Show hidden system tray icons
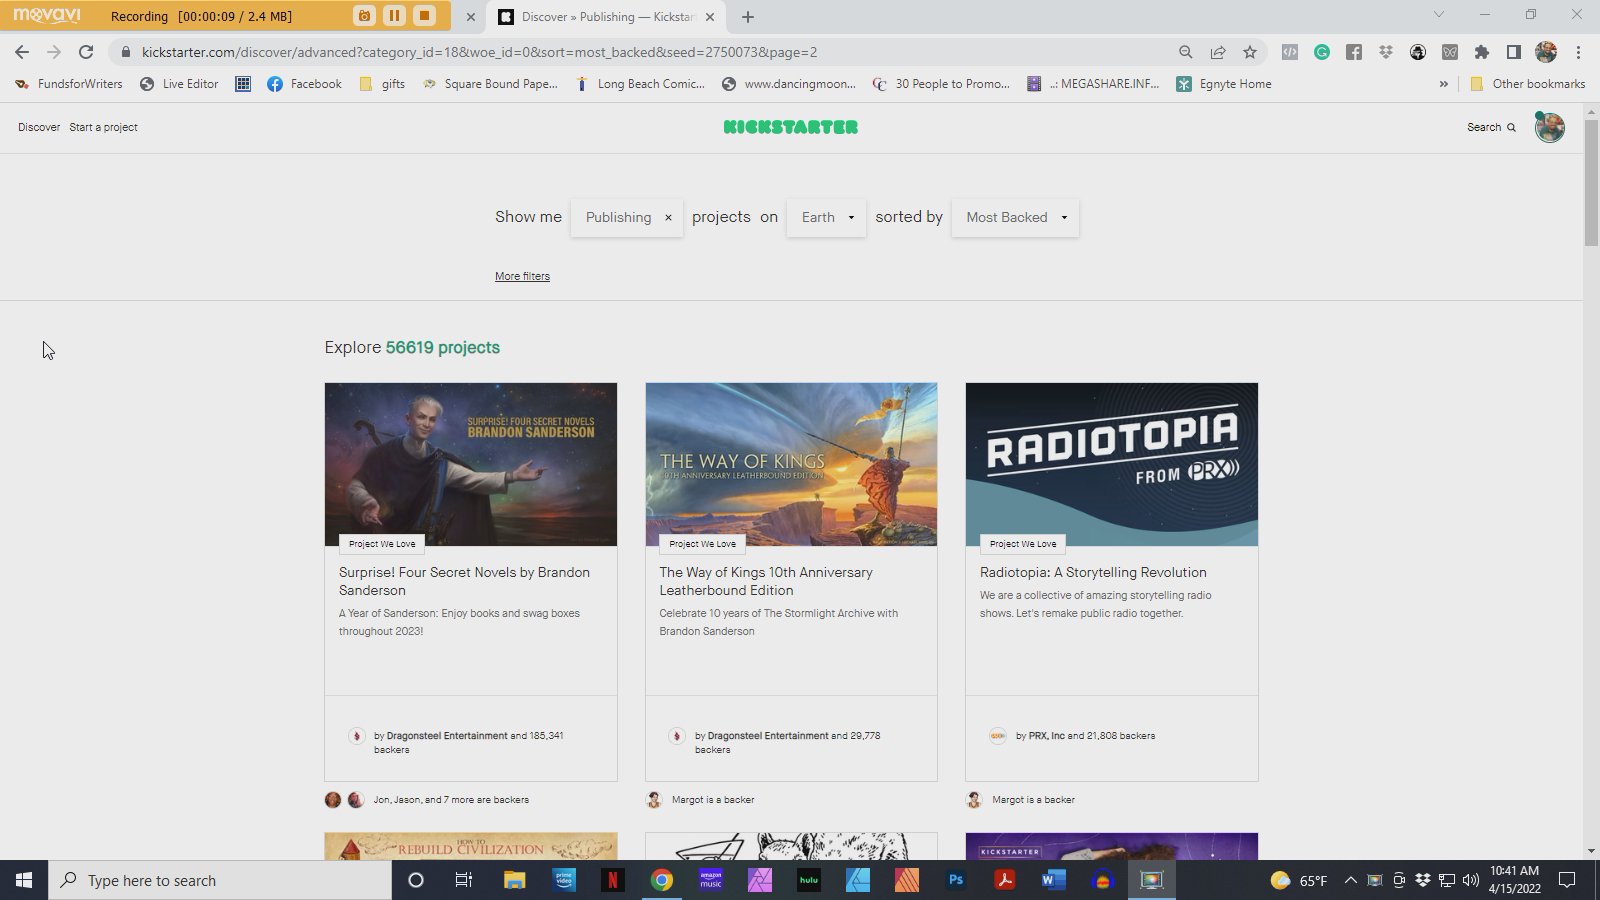Screen dimensions: 1600x900 point(1350,880)
